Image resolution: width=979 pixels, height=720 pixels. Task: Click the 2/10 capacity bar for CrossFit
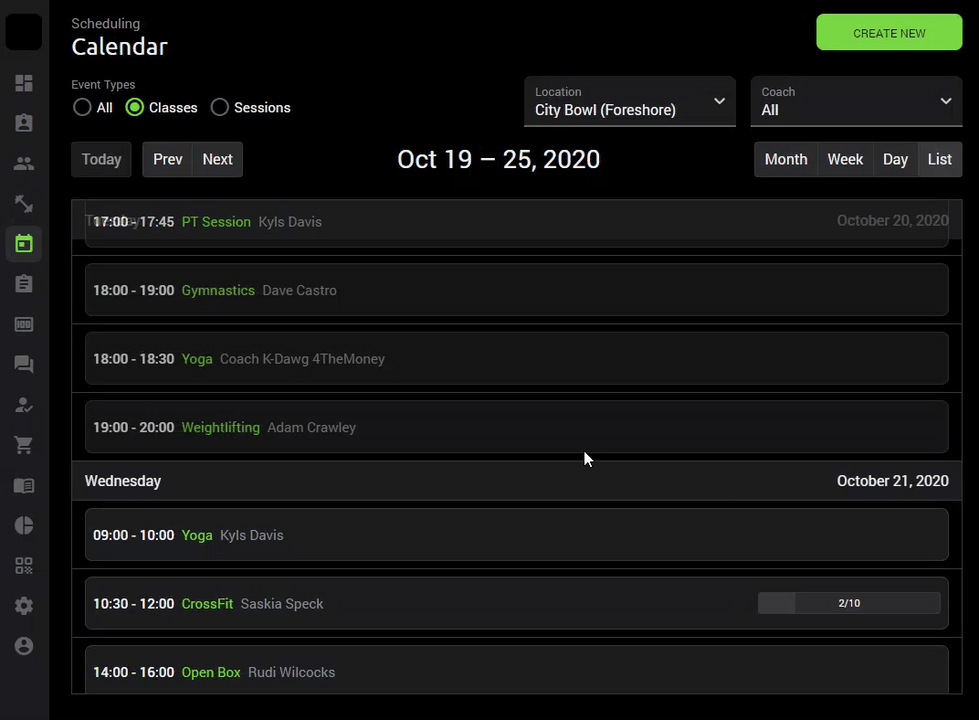tap(849, 603)
